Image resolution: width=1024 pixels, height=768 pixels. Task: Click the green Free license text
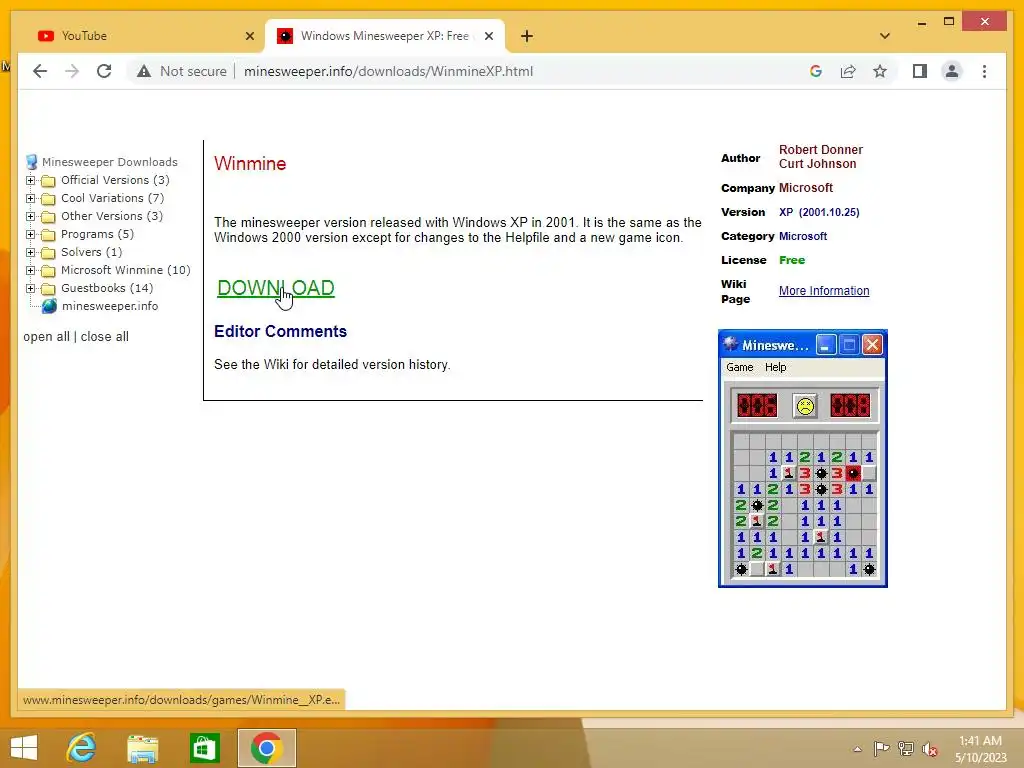pyautogui.click(x=792, y=260)
